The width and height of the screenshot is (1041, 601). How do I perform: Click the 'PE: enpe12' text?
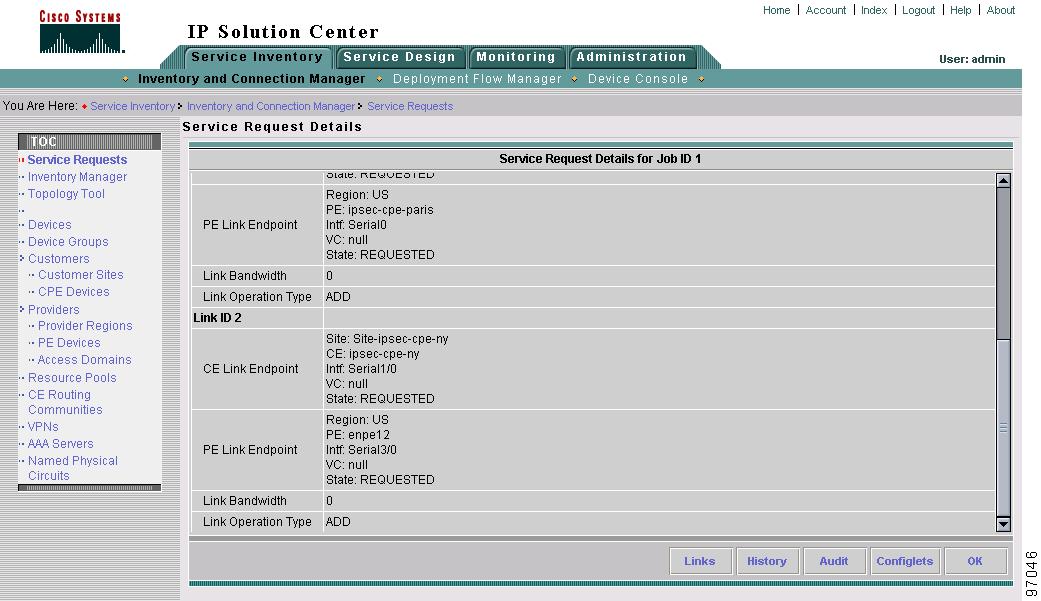point(358,435)
